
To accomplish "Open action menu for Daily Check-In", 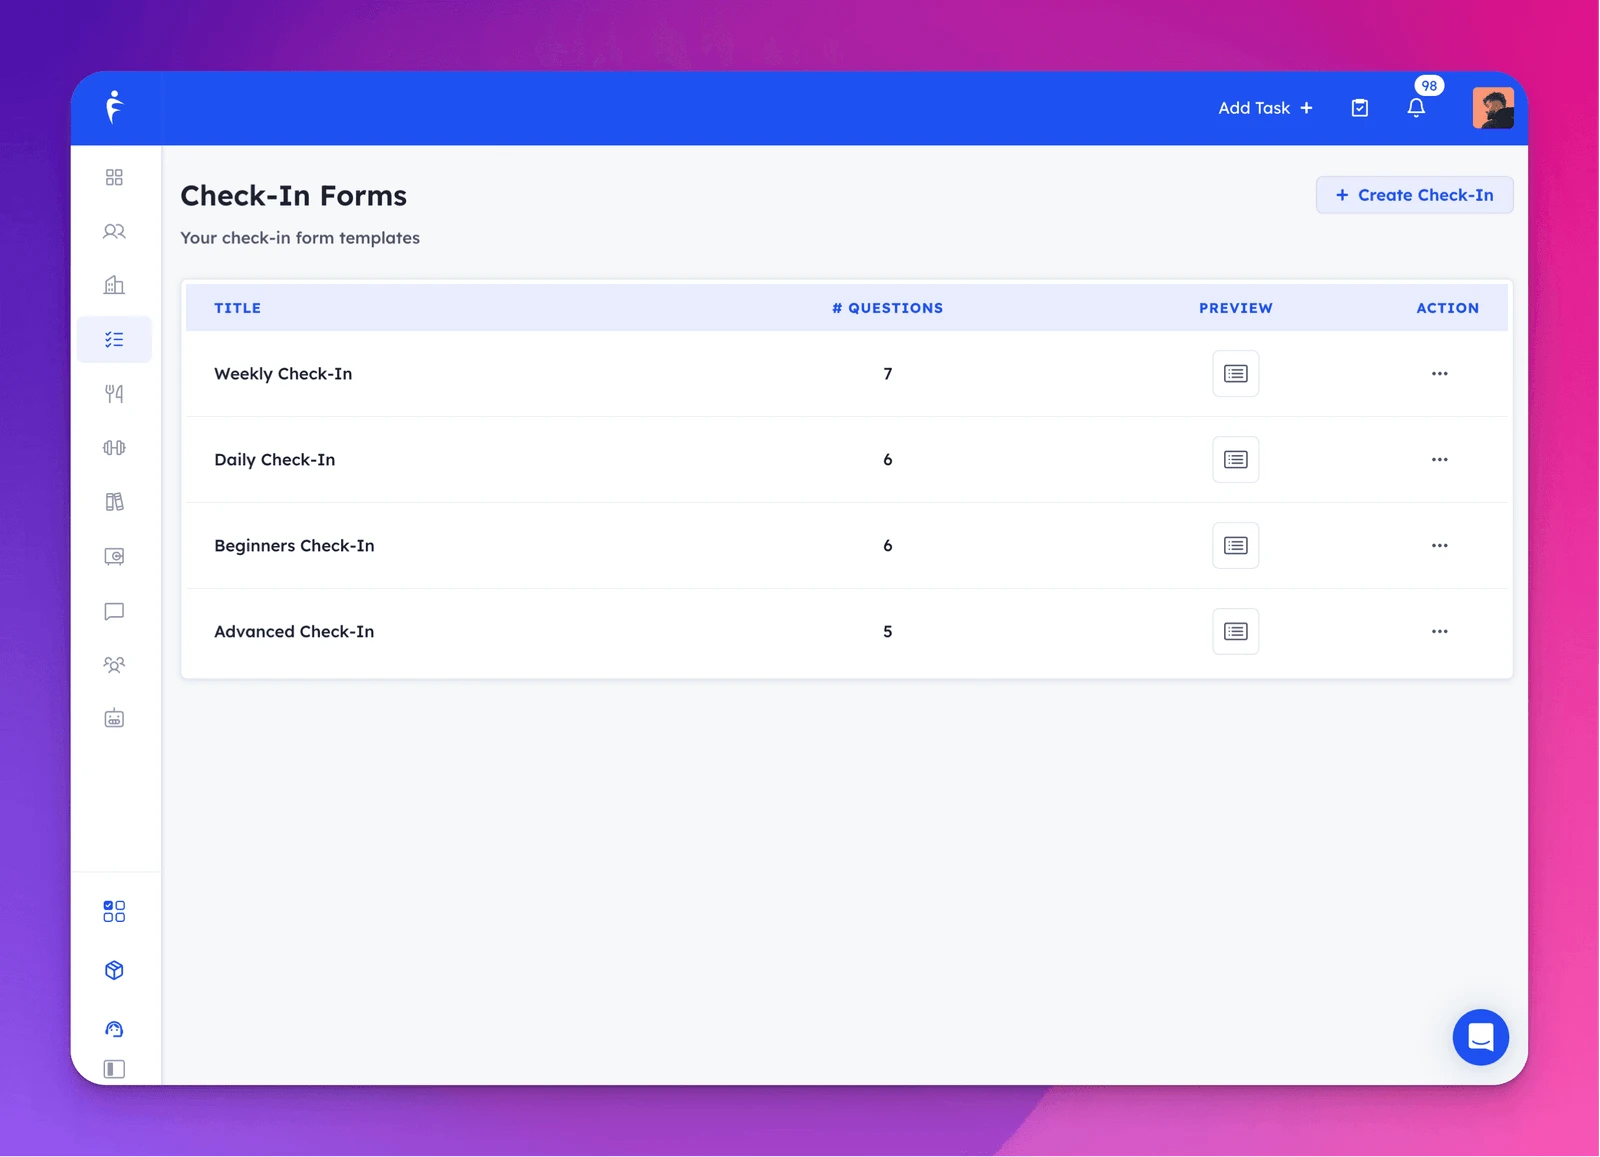I will (1440, 459).
